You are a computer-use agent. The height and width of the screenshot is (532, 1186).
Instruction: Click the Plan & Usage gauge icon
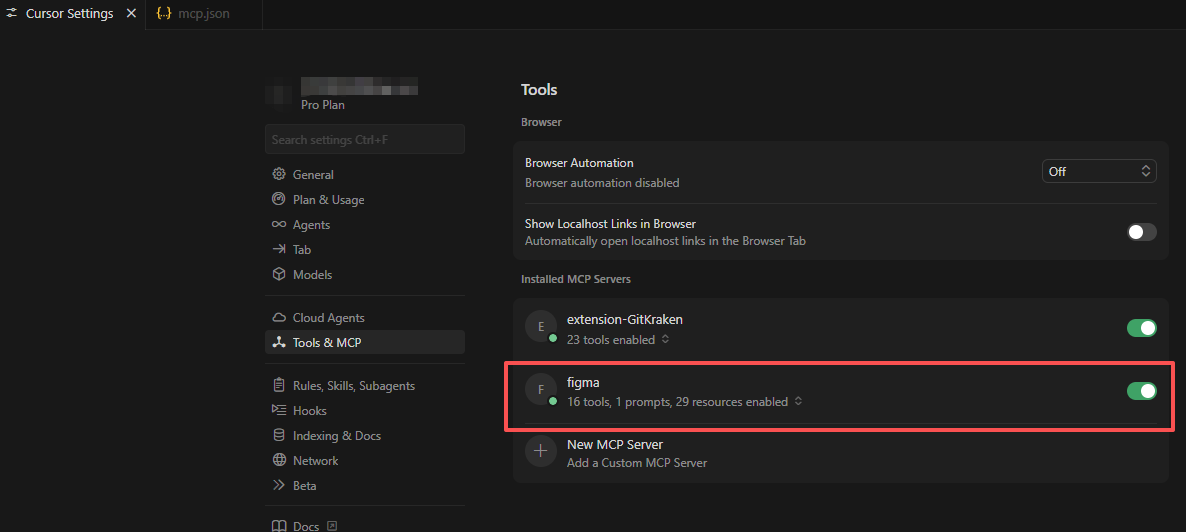278,199
